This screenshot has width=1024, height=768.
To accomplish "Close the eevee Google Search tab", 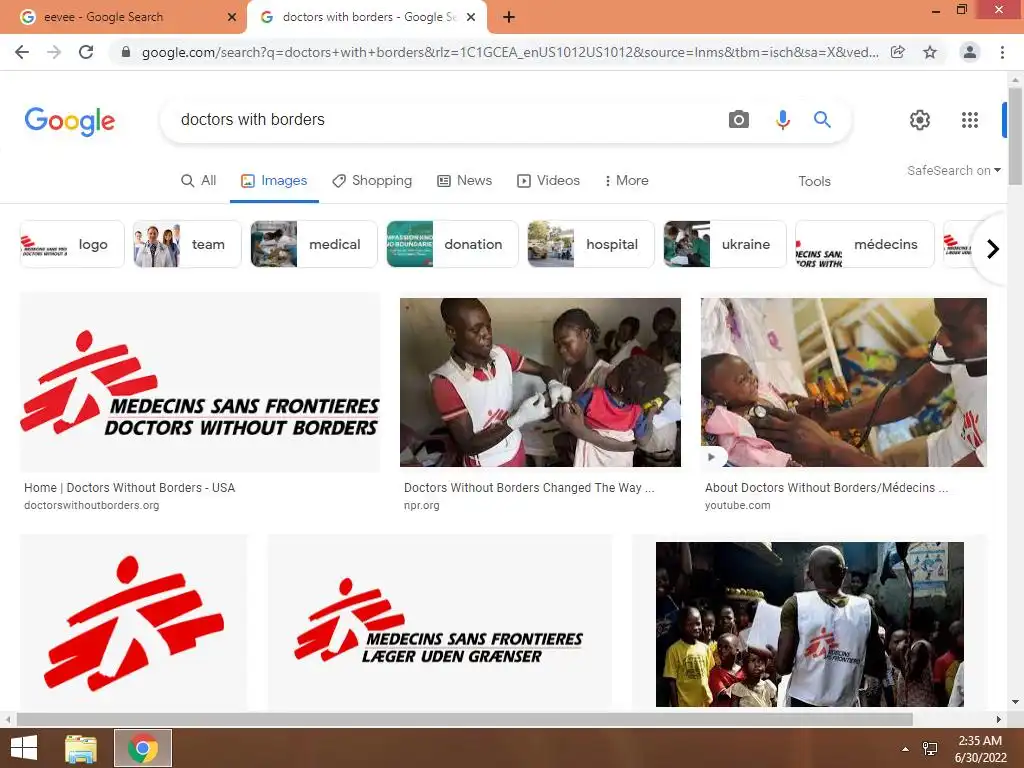I will point(232,18).
